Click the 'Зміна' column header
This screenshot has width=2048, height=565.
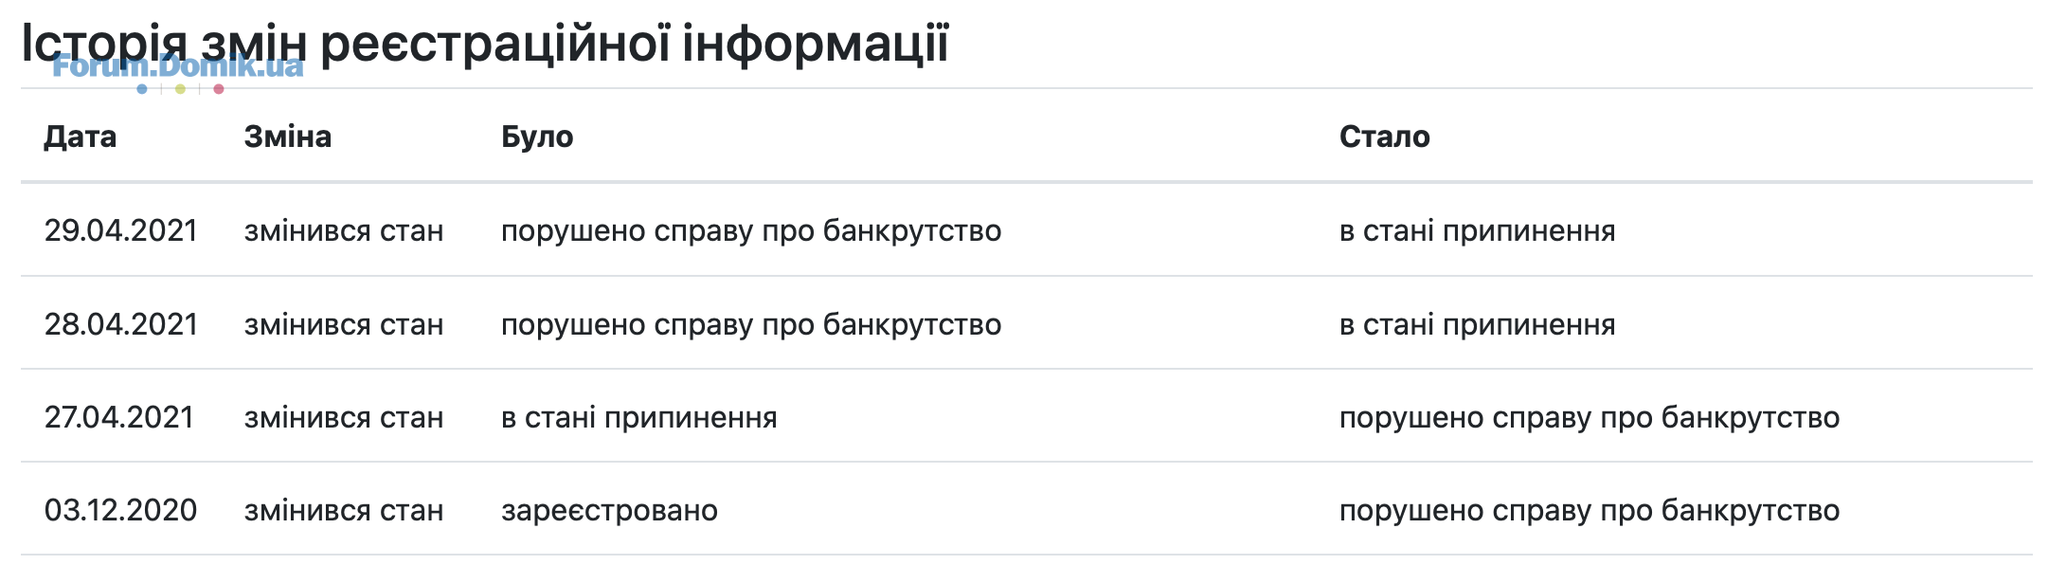point(288,137)
